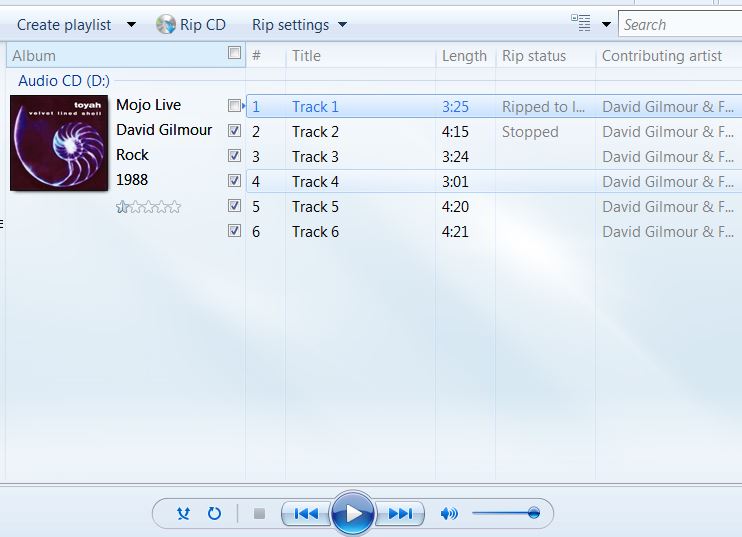Skip forward to the next track
This screenshot has height=537, width=742.
click(400, 513)
